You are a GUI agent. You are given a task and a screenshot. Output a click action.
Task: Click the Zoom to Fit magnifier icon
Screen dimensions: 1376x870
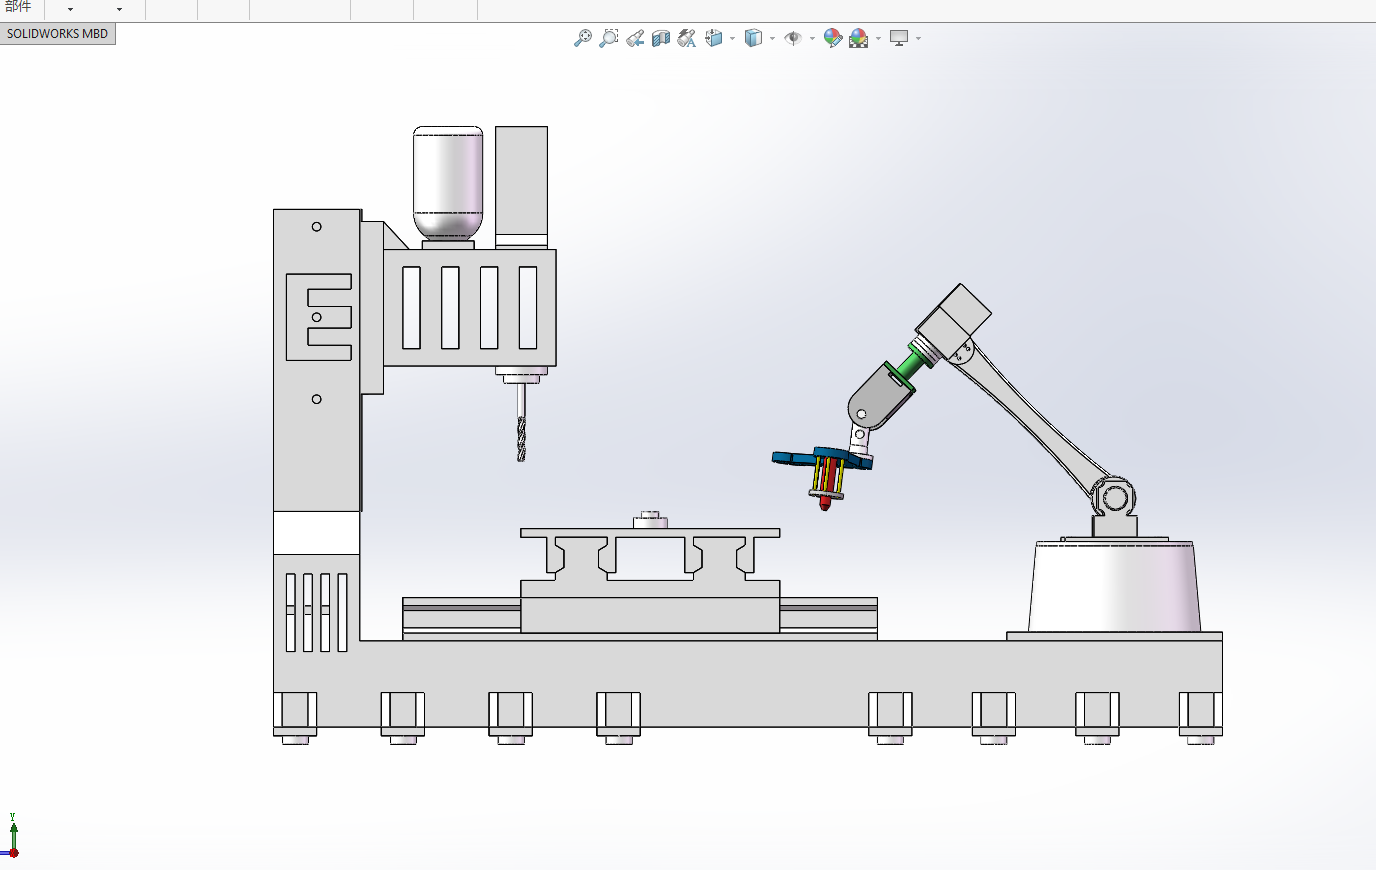(583, 38)
